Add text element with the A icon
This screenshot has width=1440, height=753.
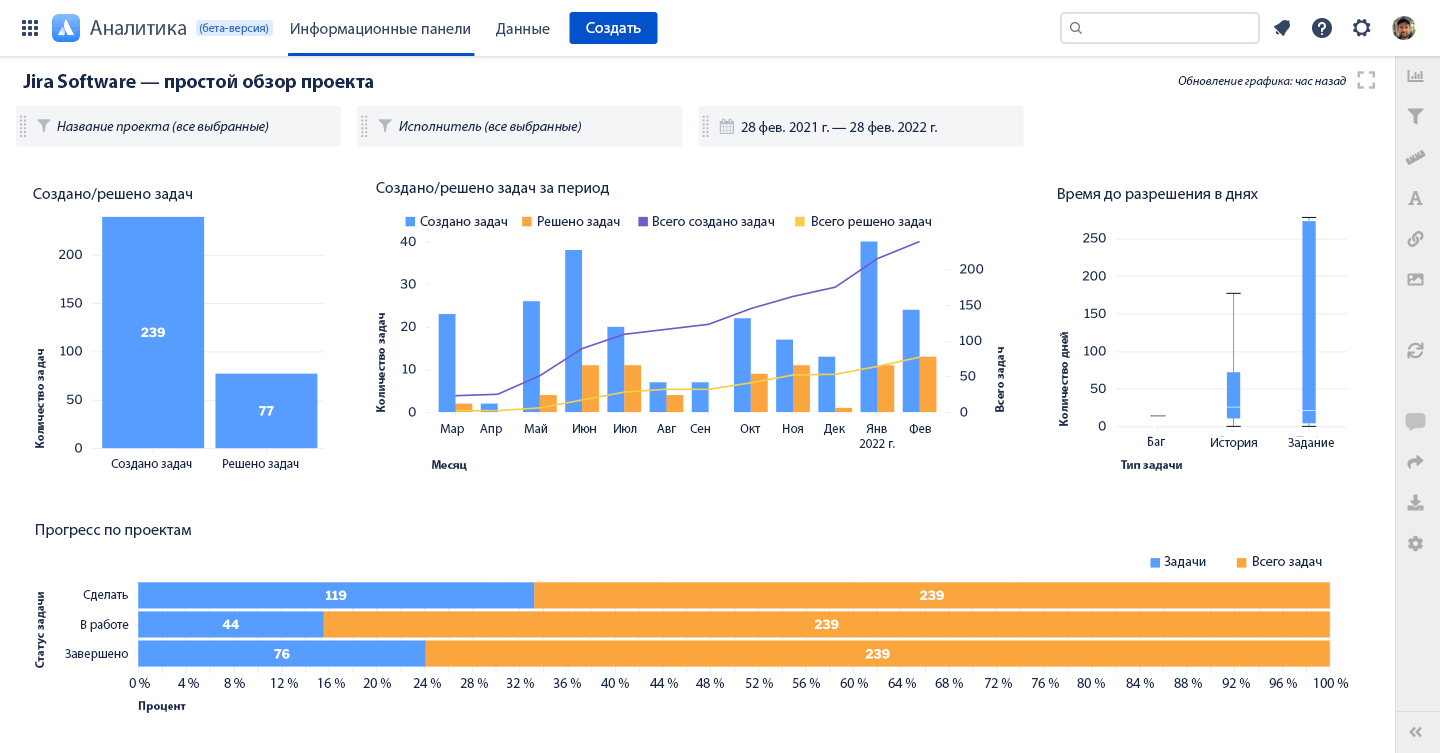[1415, 198]
